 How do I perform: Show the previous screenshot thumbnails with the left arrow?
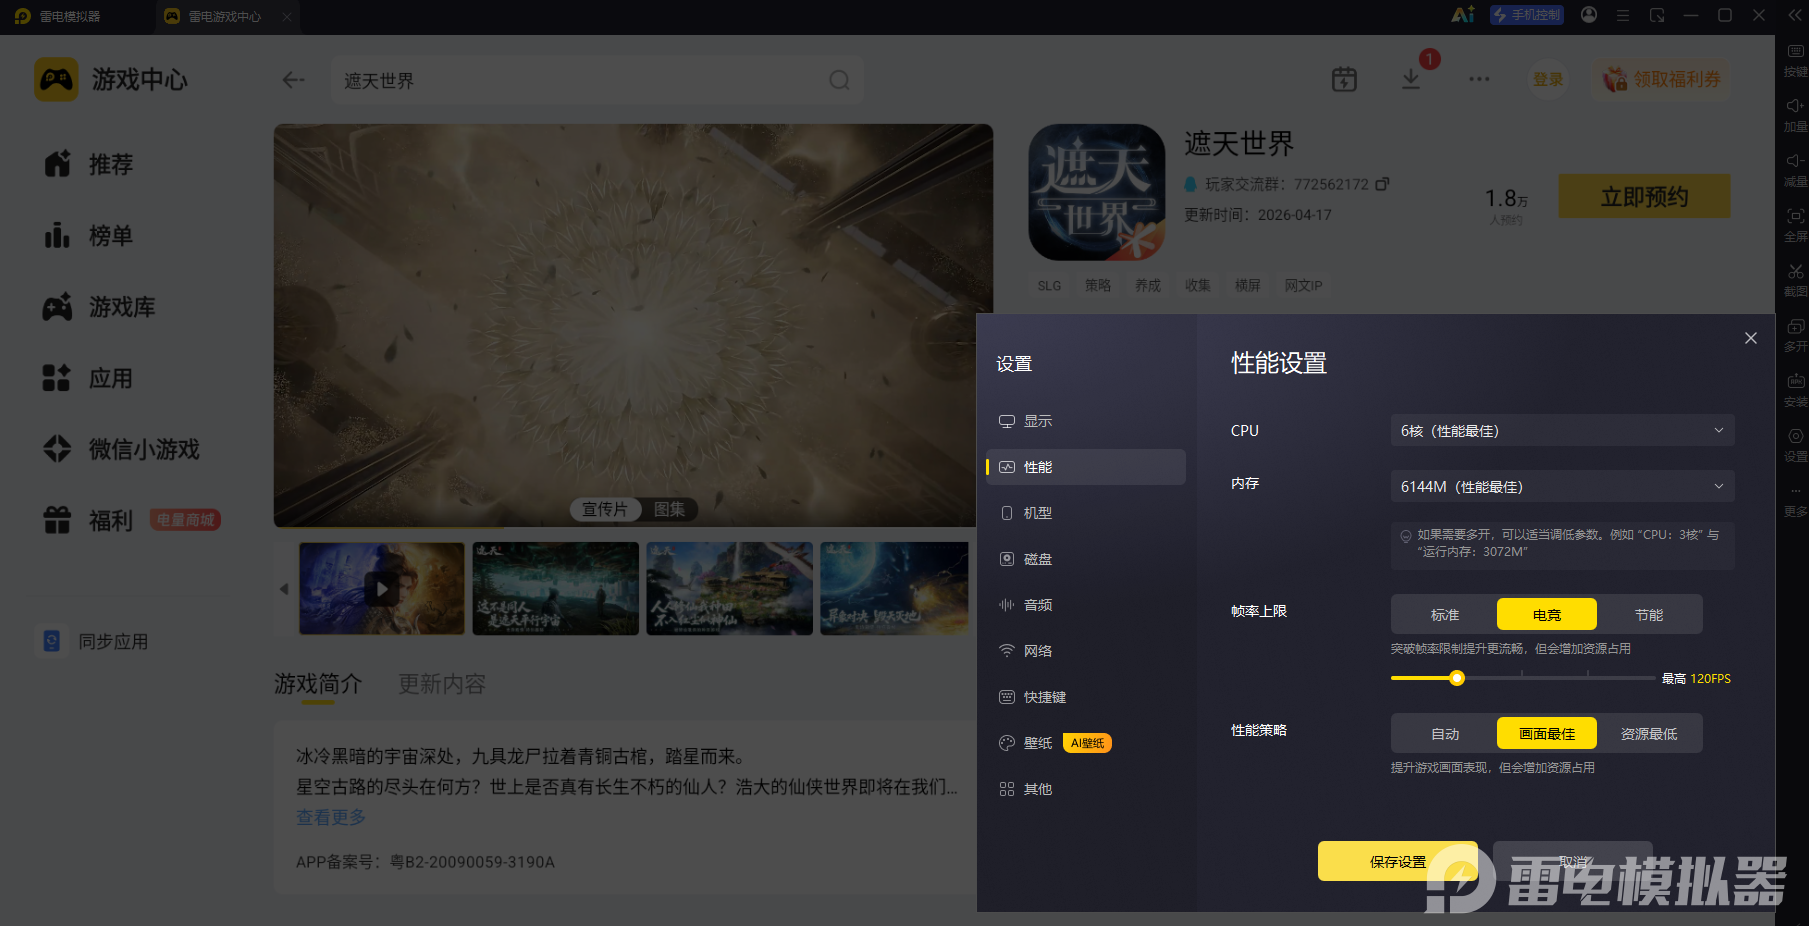[x=284, y=589]
